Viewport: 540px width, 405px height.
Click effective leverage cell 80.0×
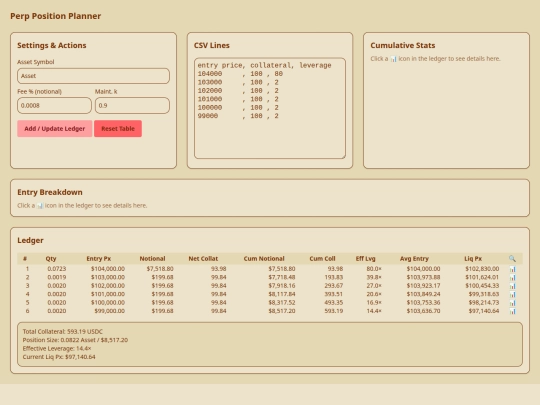click(x=374, y=269)
